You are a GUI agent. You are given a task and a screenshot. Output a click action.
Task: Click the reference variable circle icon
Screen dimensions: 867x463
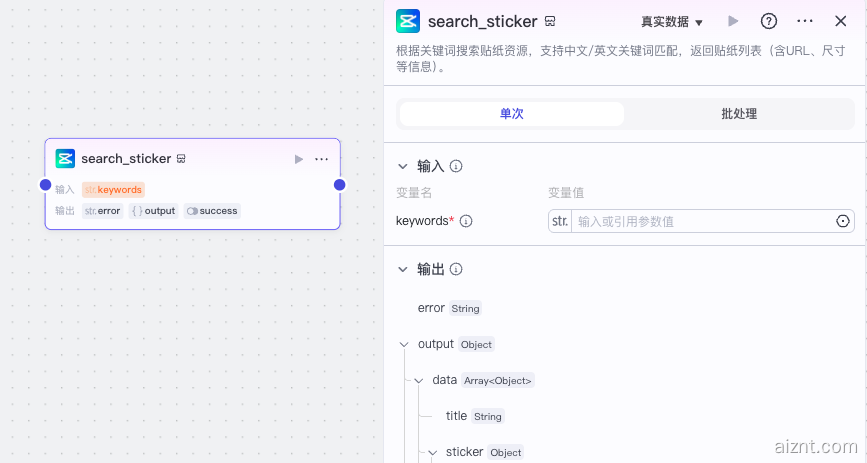tap(842, 221)
